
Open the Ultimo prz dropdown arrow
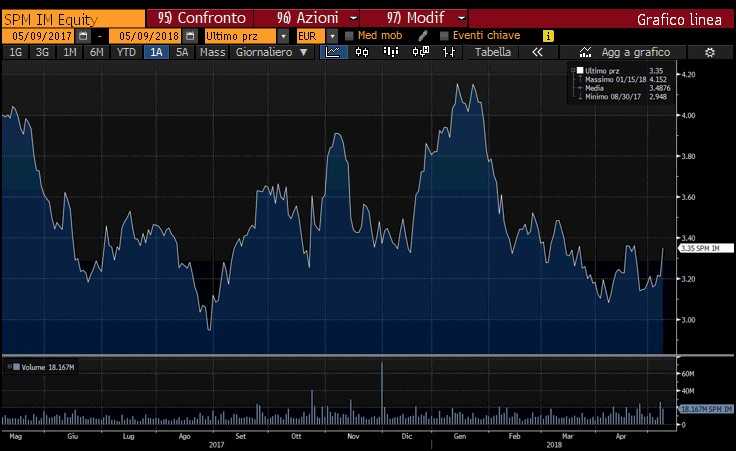click(x=283, y=36)
